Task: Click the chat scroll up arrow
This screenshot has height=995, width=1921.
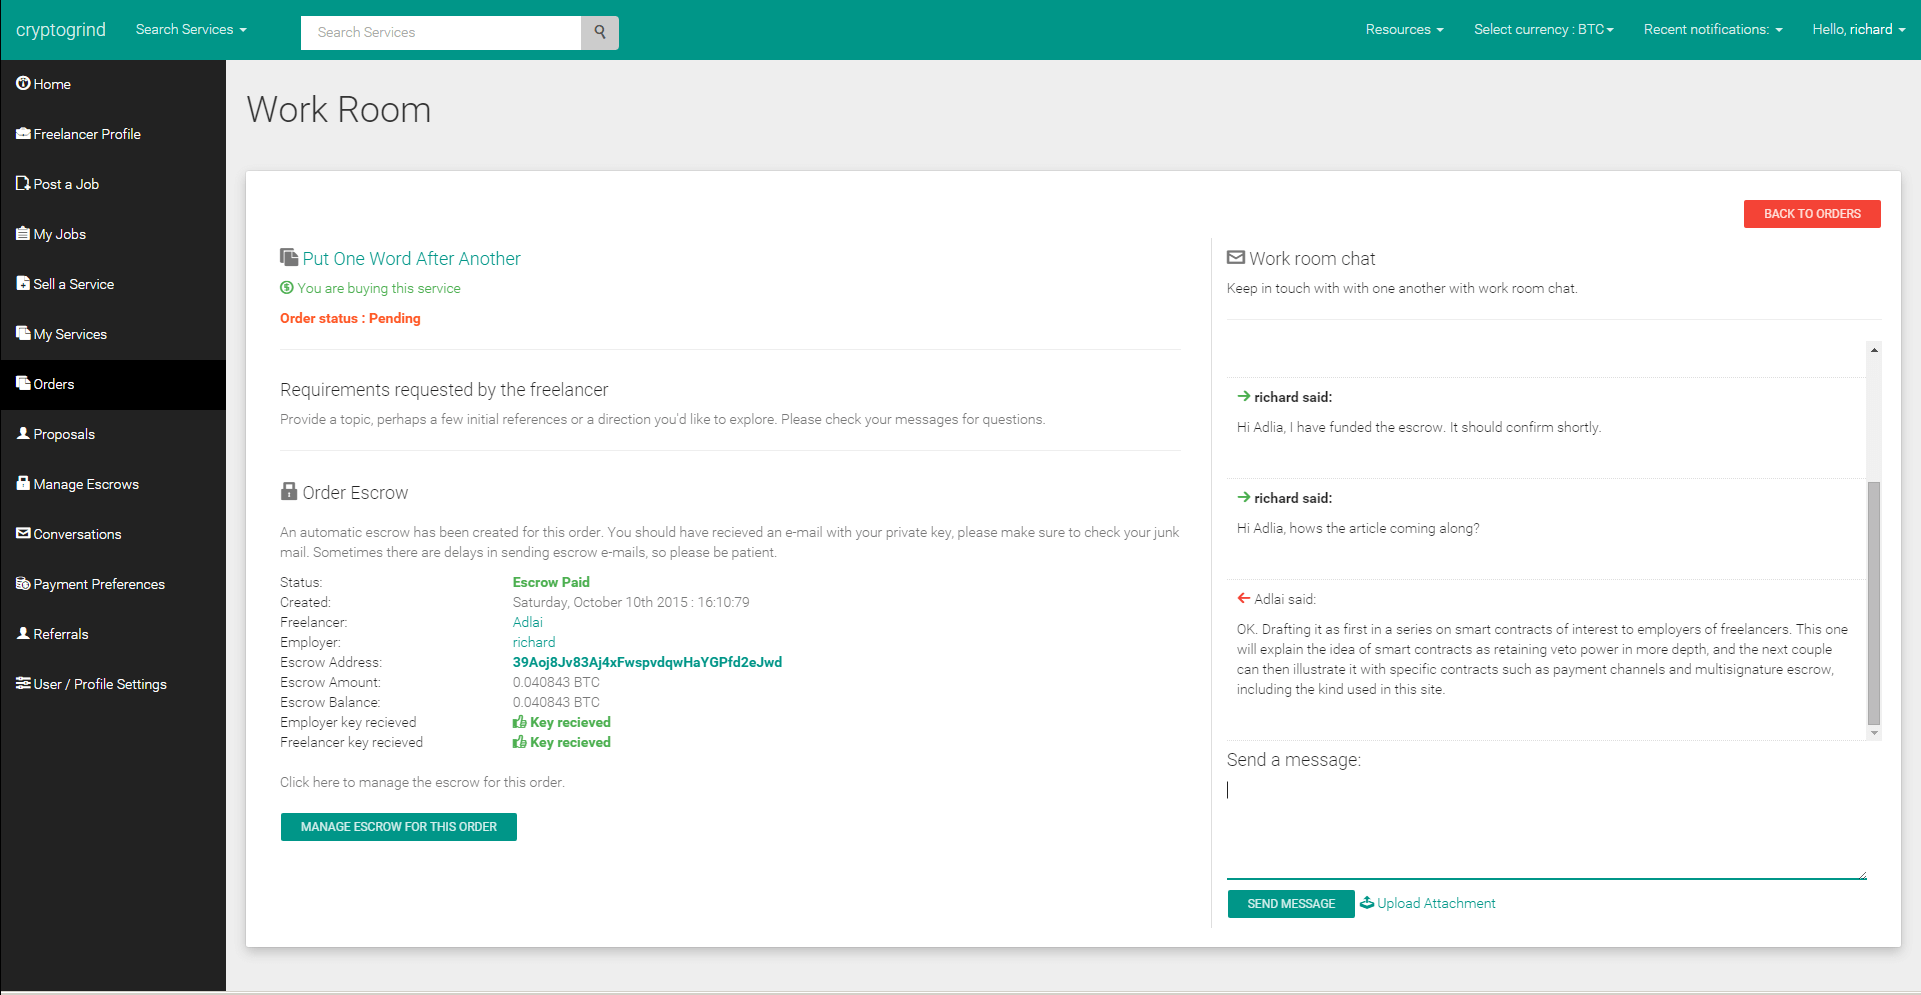Action: pos(1874,350)
